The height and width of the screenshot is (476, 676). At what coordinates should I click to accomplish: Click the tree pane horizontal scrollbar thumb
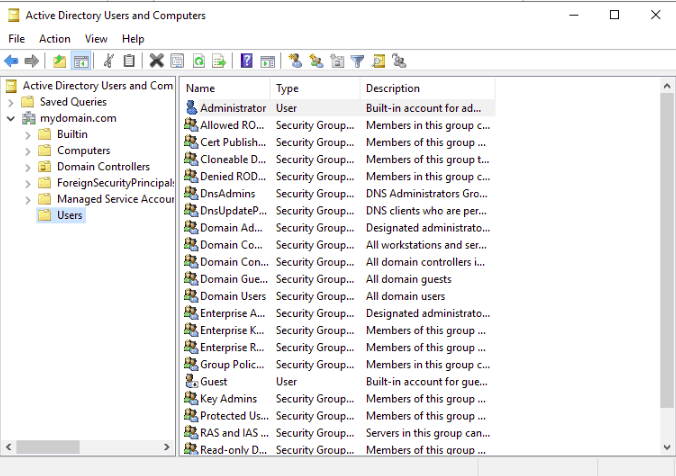click(x=48, y=447)
